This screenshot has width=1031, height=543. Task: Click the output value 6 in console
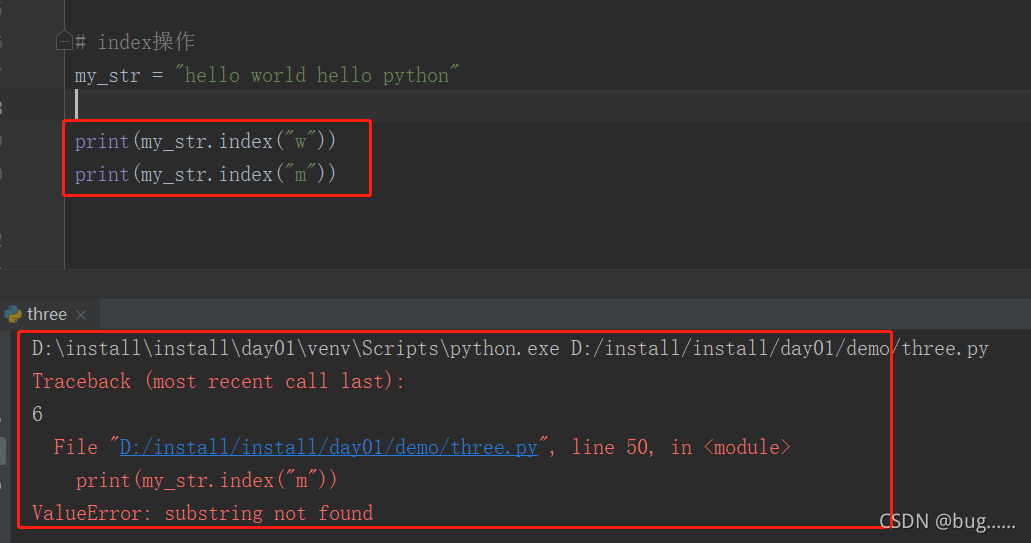coord(37,414)
